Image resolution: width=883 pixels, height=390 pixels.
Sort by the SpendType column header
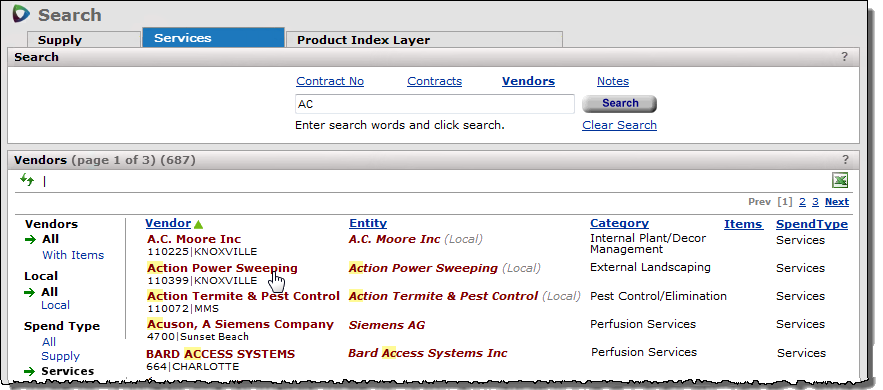coord(811,224)
